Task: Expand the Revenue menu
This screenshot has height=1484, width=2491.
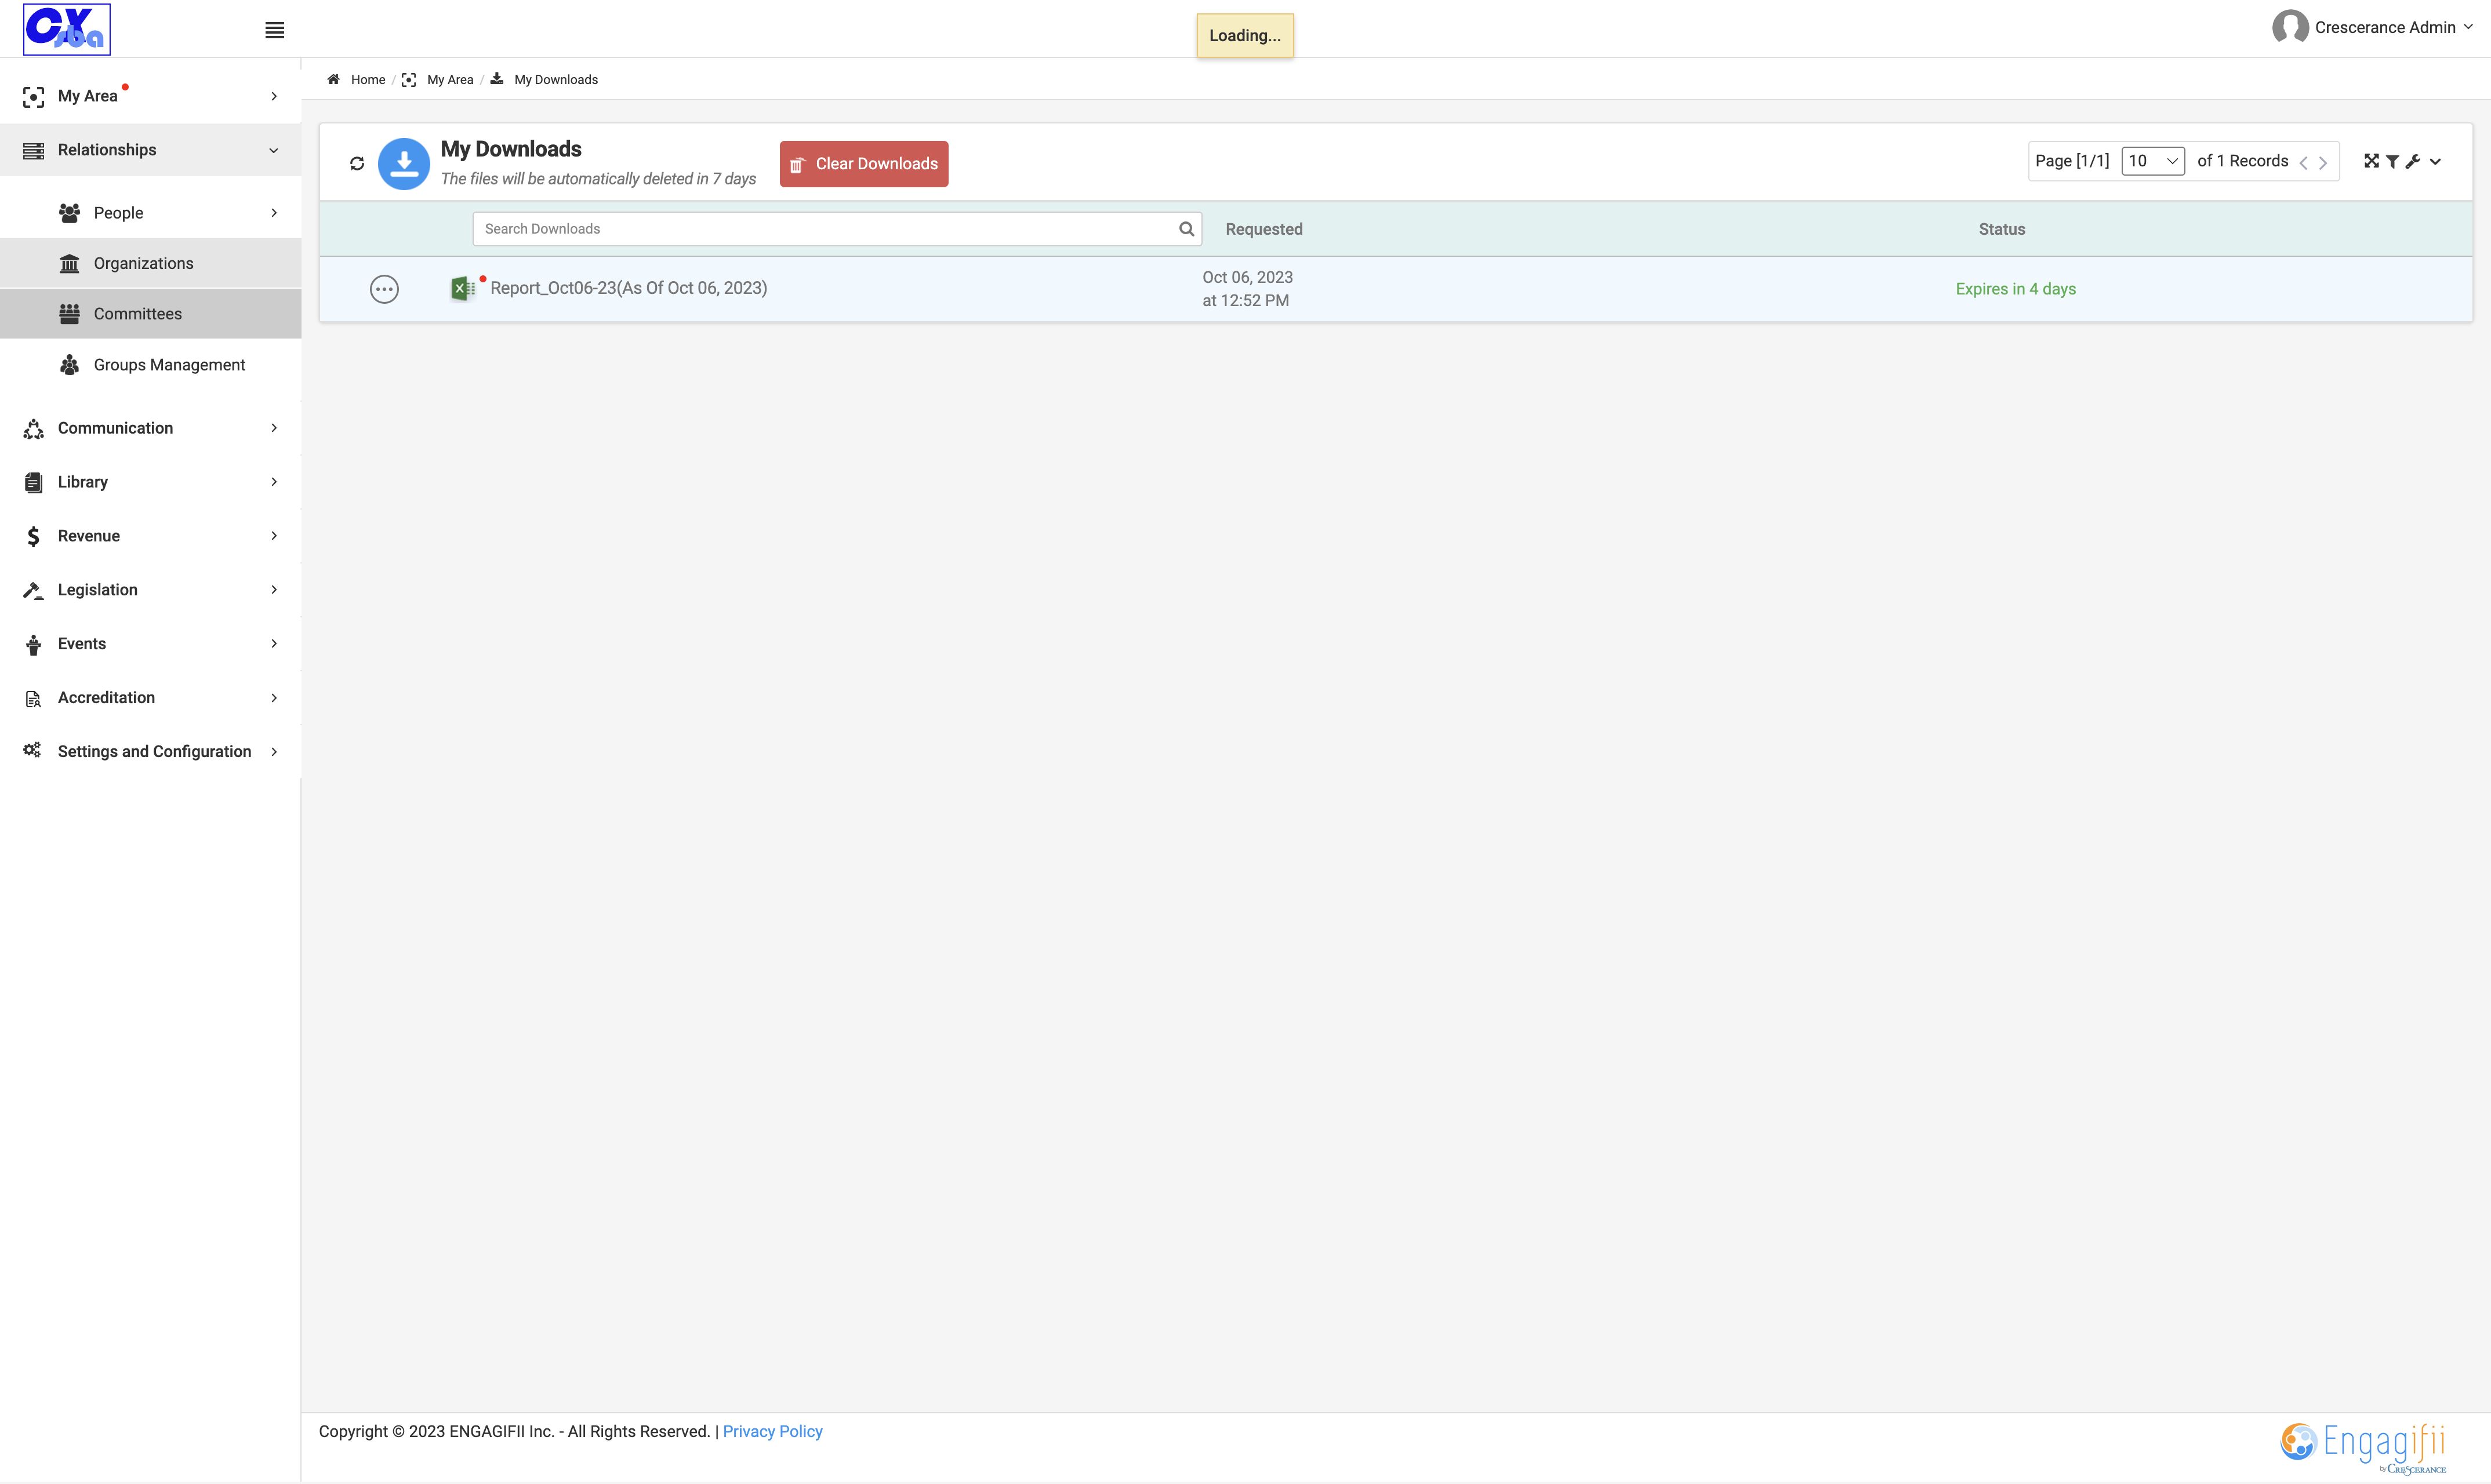Action: [150, 536]
